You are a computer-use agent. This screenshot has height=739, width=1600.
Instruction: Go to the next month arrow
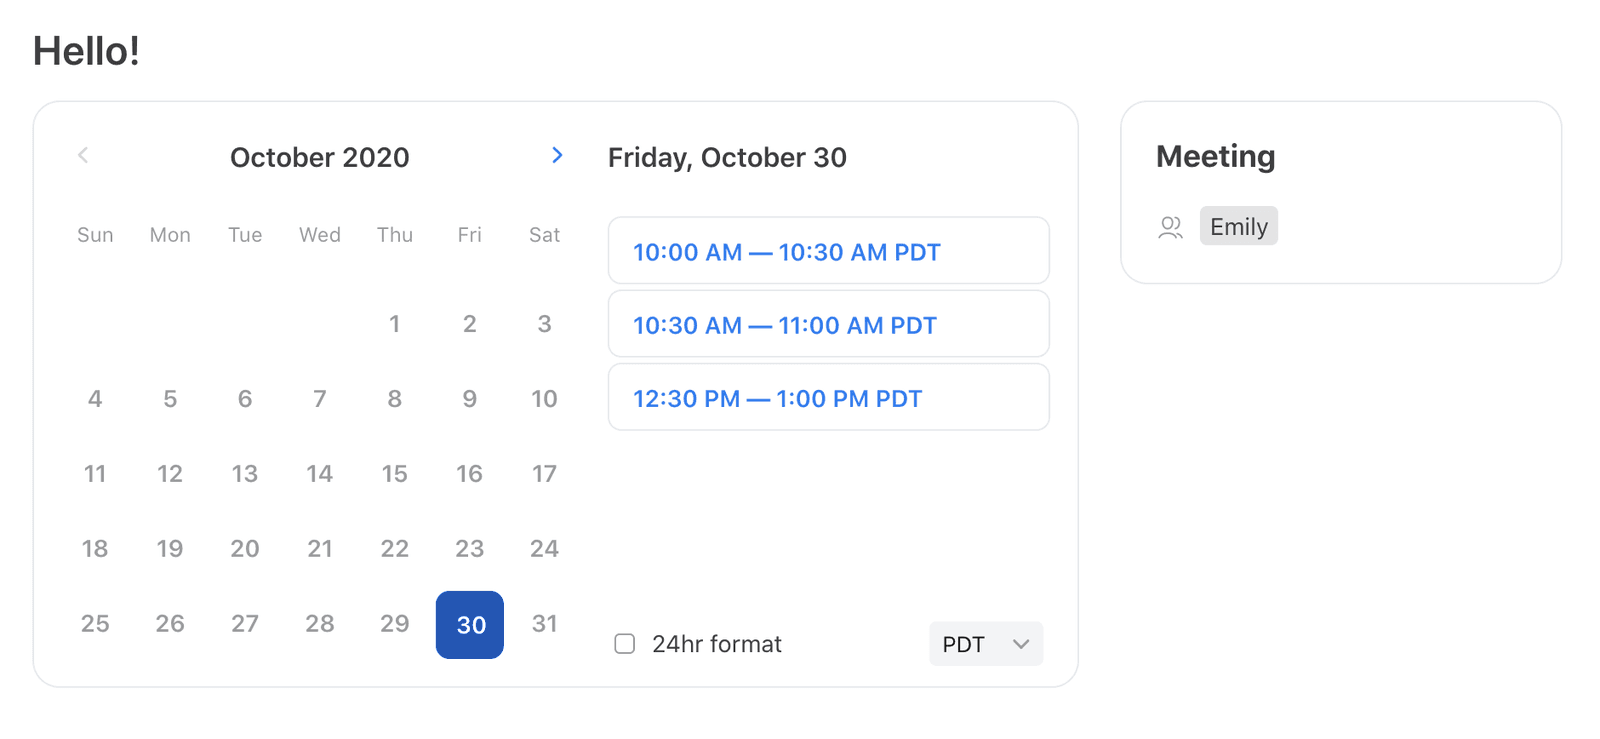coord(557,155)
